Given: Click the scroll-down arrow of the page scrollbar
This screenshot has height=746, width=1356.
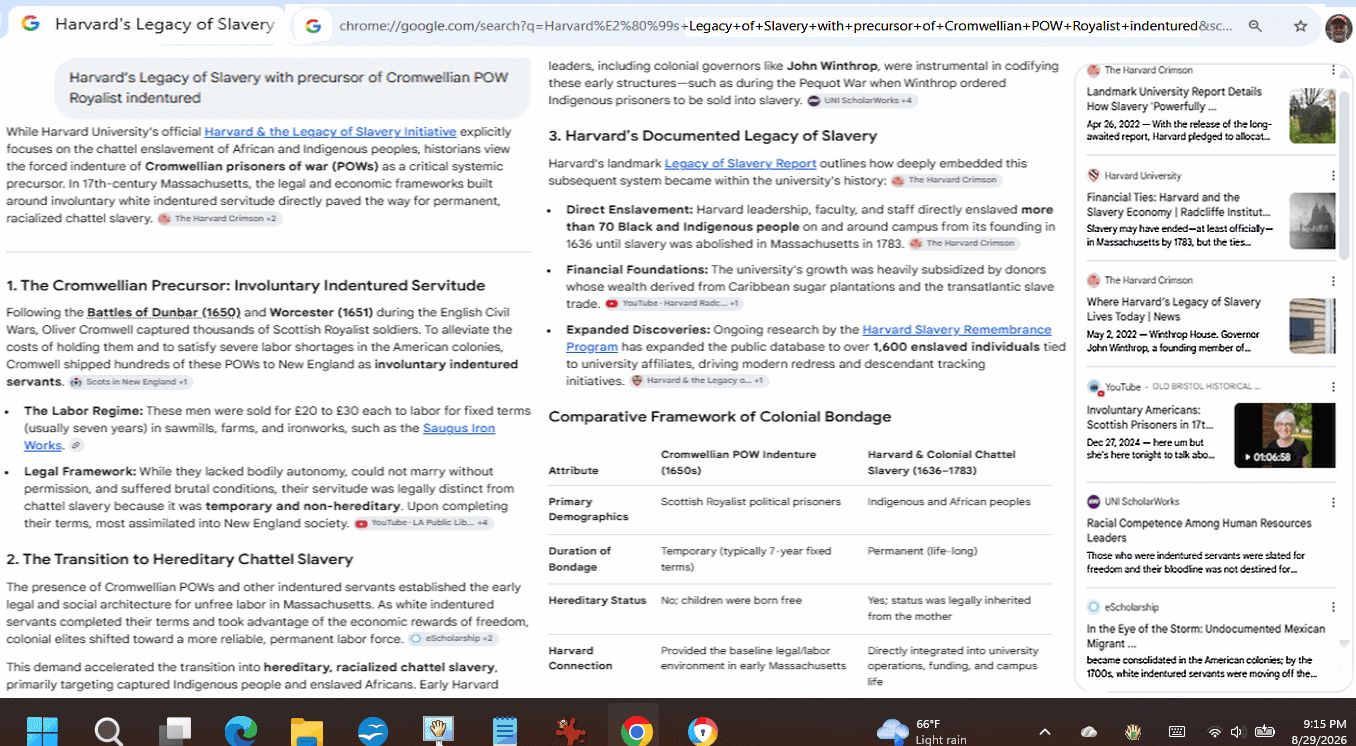Looking at the screenshot, I should [1345, 643].
